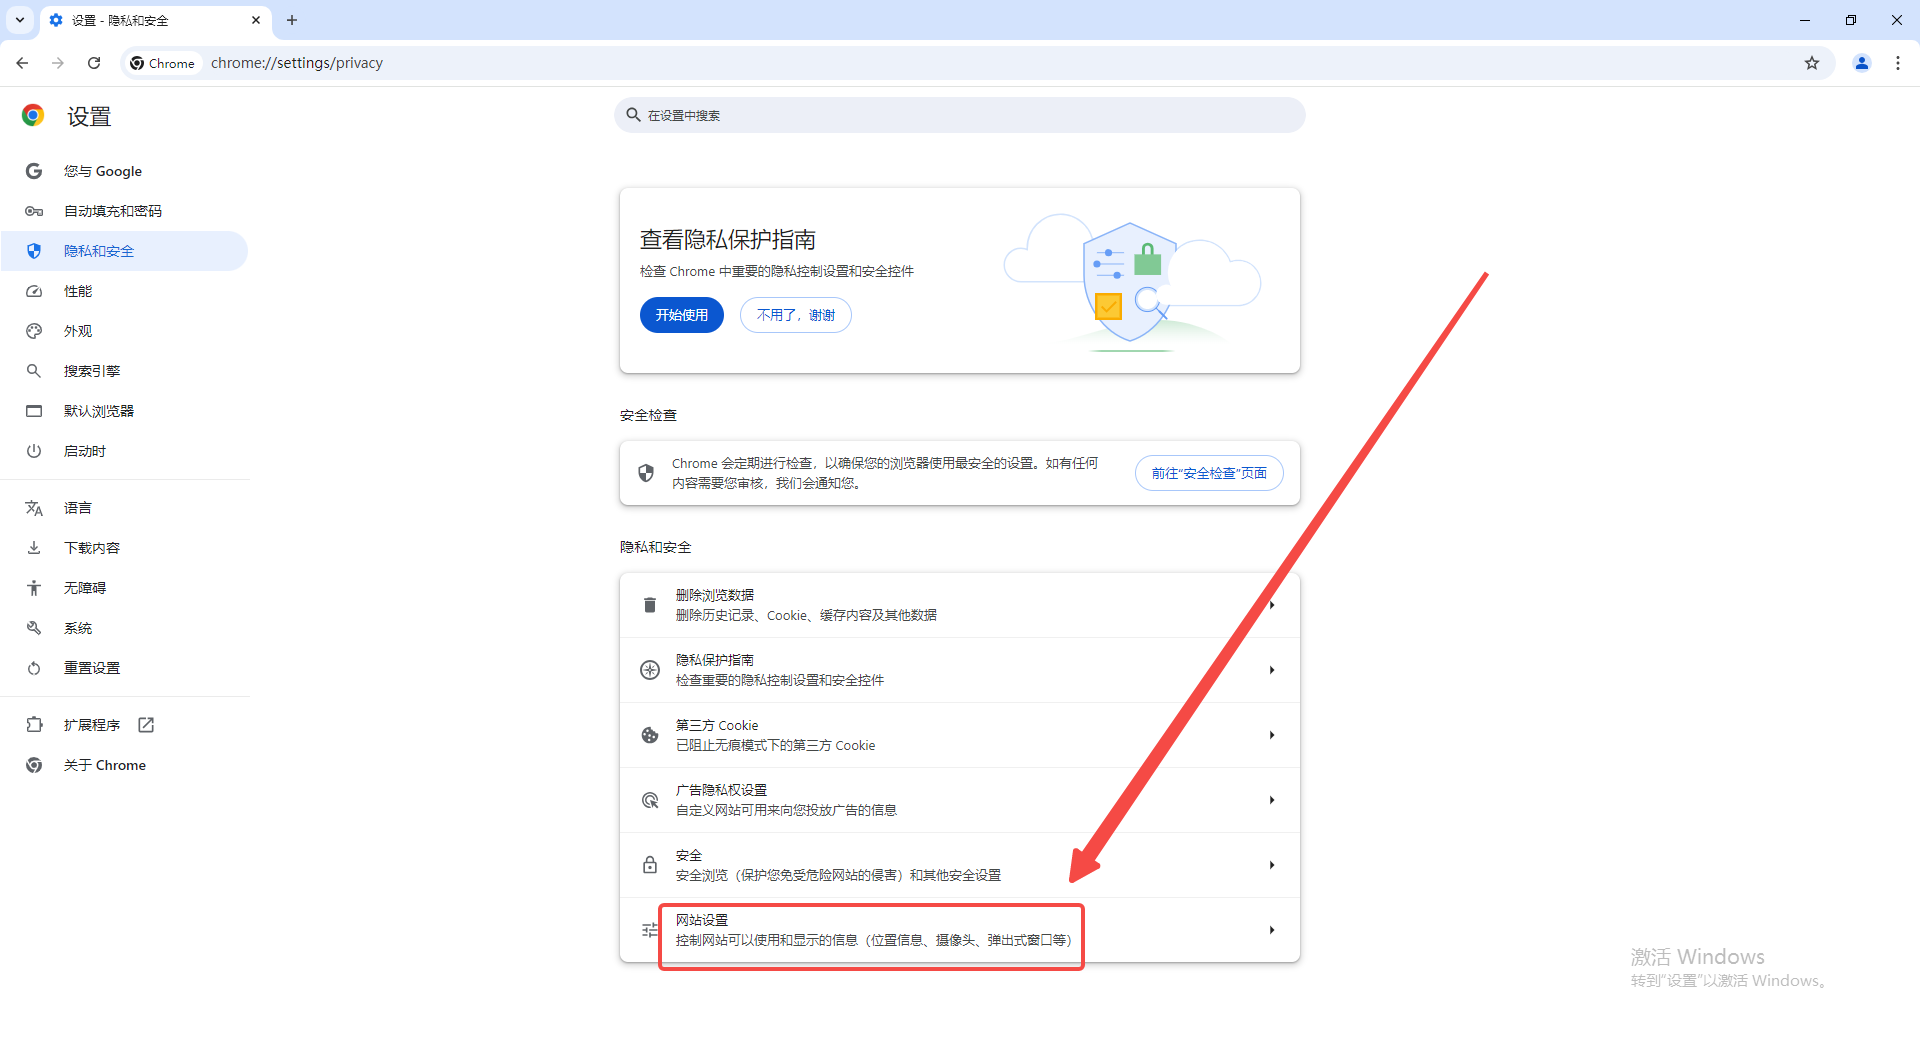Focus the 在设置中搜索 search box
1920x1040 pixels.
click(960, 115)
